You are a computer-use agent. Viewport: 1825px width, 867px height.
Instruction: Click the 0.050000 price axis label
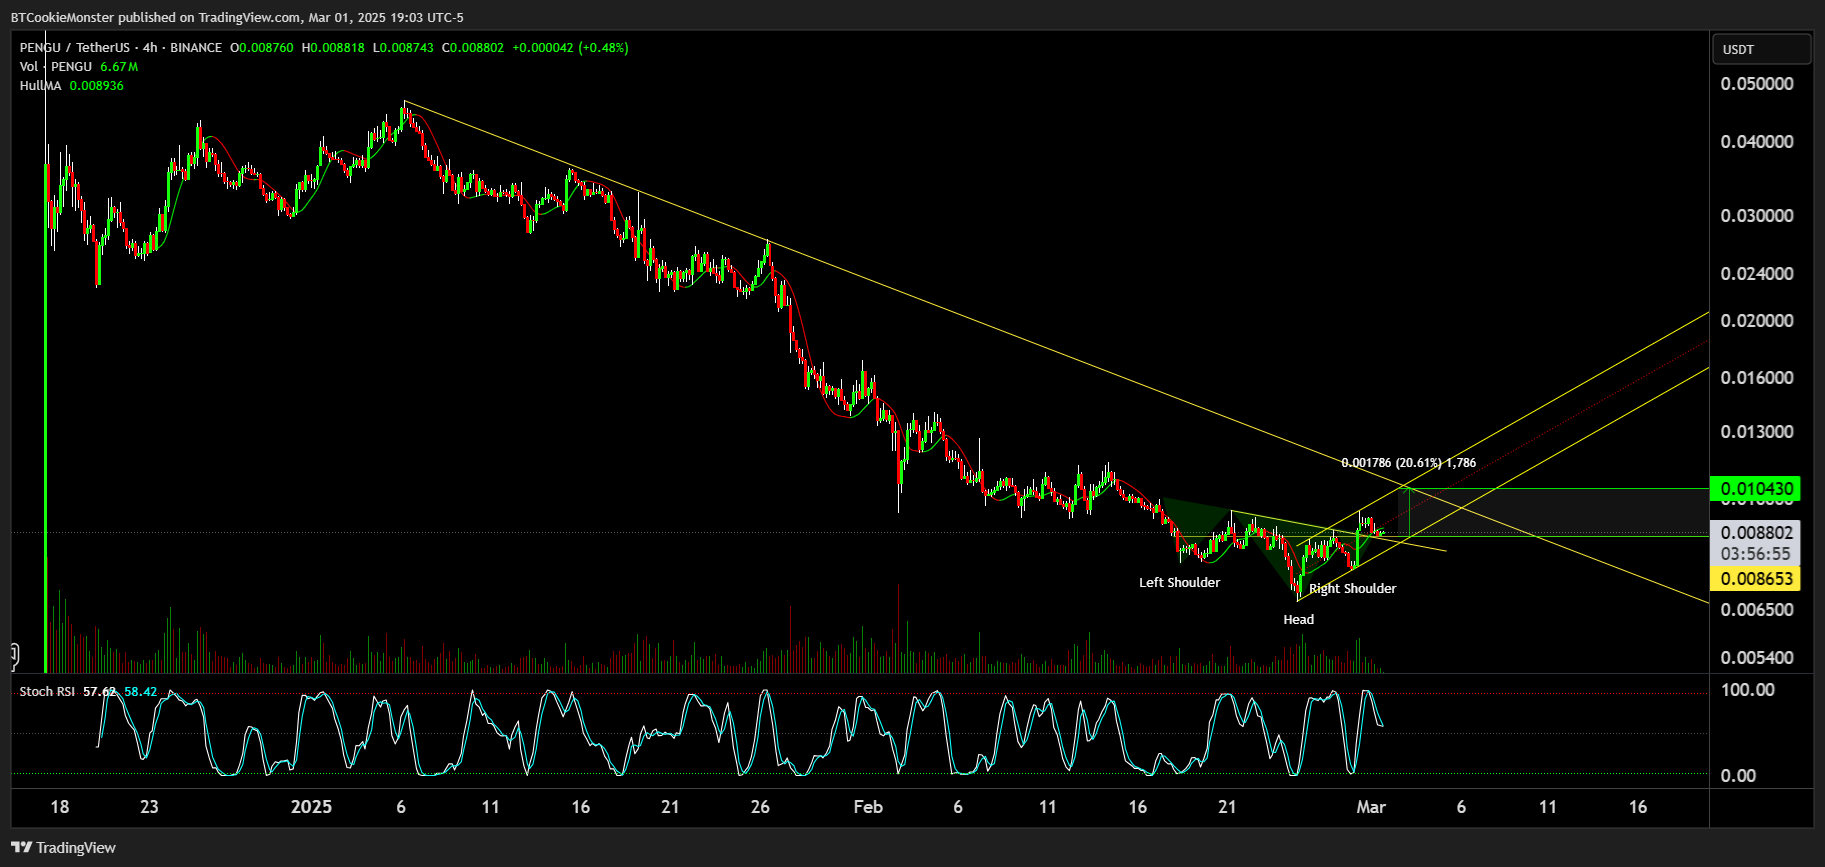pyautogui.click(x=1757, y=84)
